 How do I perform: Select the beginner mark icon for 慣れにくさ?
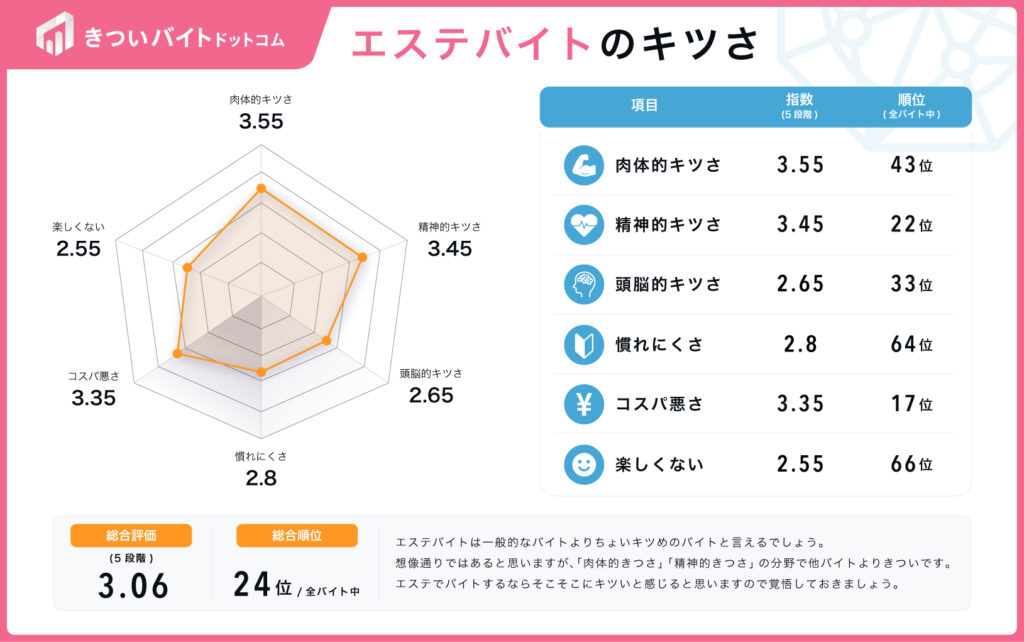point(583,344)
